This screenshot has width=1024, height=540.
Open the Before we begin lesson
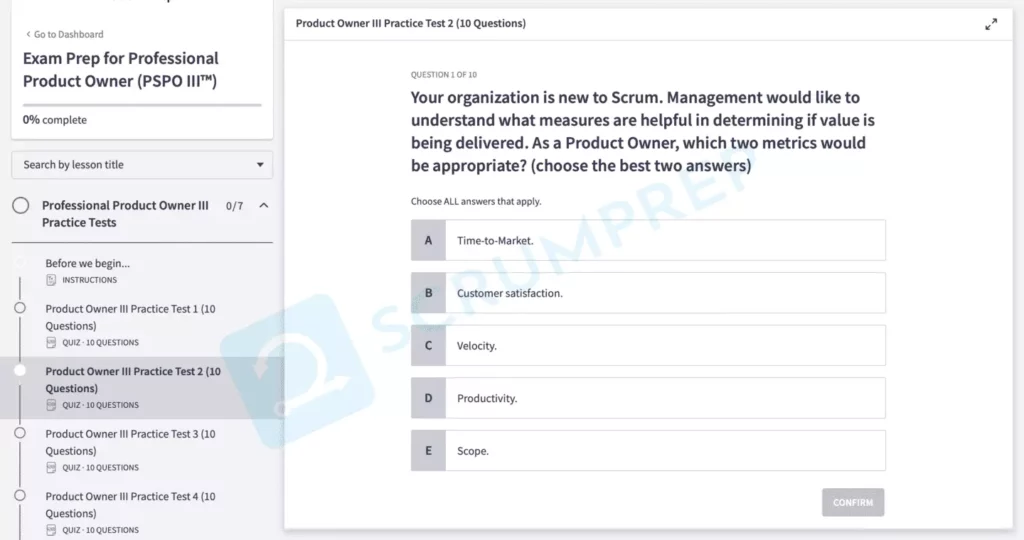88,264
